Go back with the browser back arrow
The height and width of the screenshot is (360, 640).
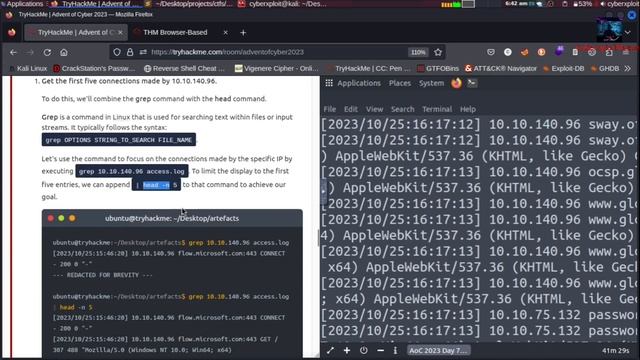[13, 52]
